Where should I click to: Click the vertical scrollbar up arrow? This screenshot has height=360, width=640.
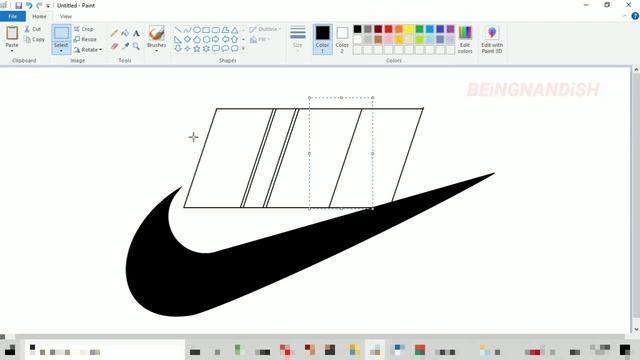pos(636,70)
